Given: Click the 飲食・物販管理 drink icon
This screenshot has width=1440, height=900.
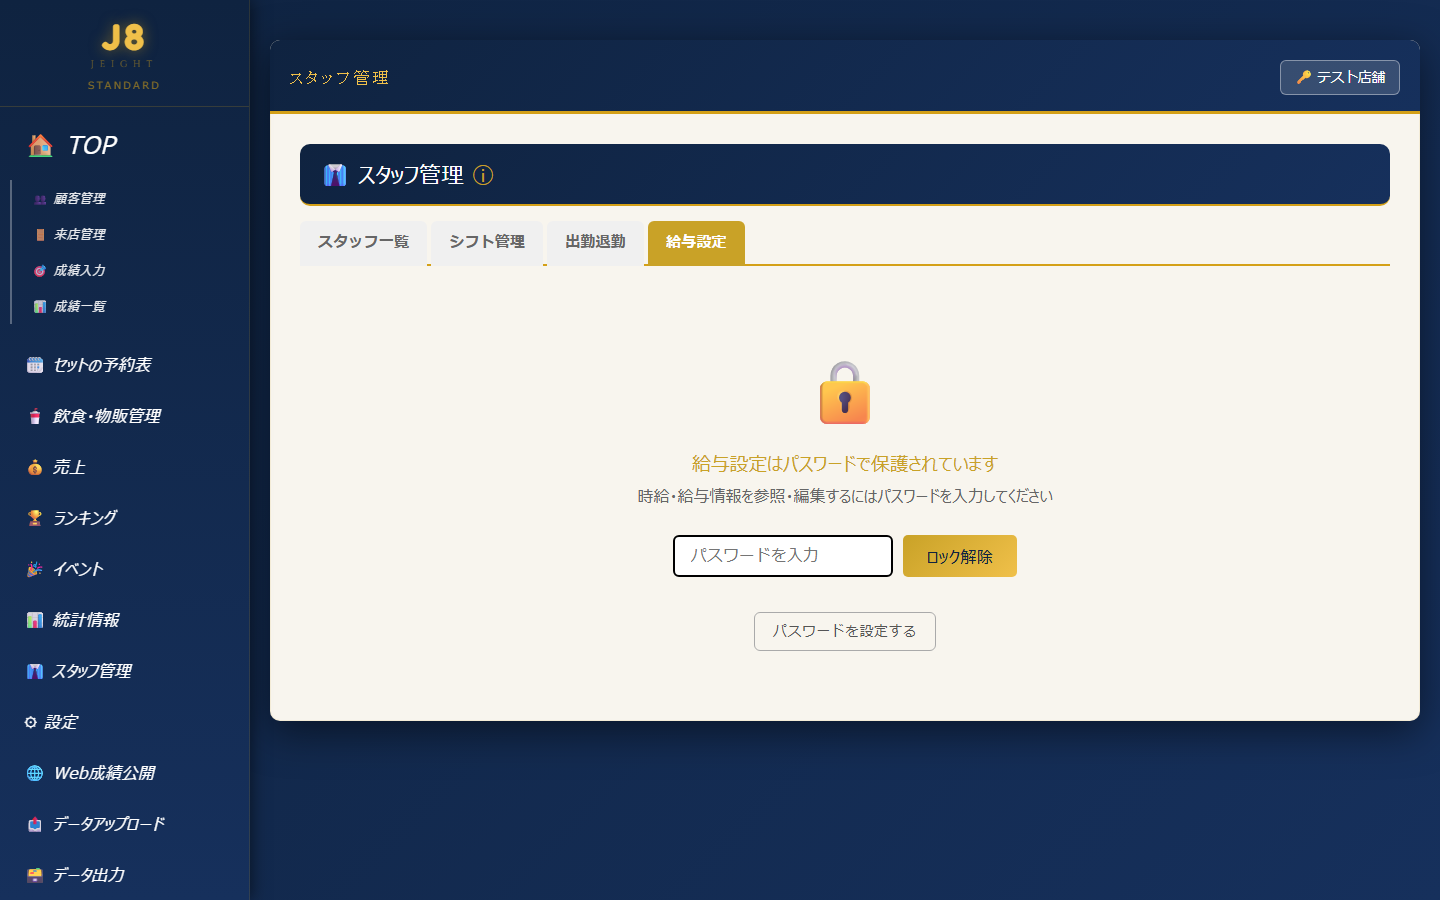Looking at the screenshot, I should coord(35,416).
